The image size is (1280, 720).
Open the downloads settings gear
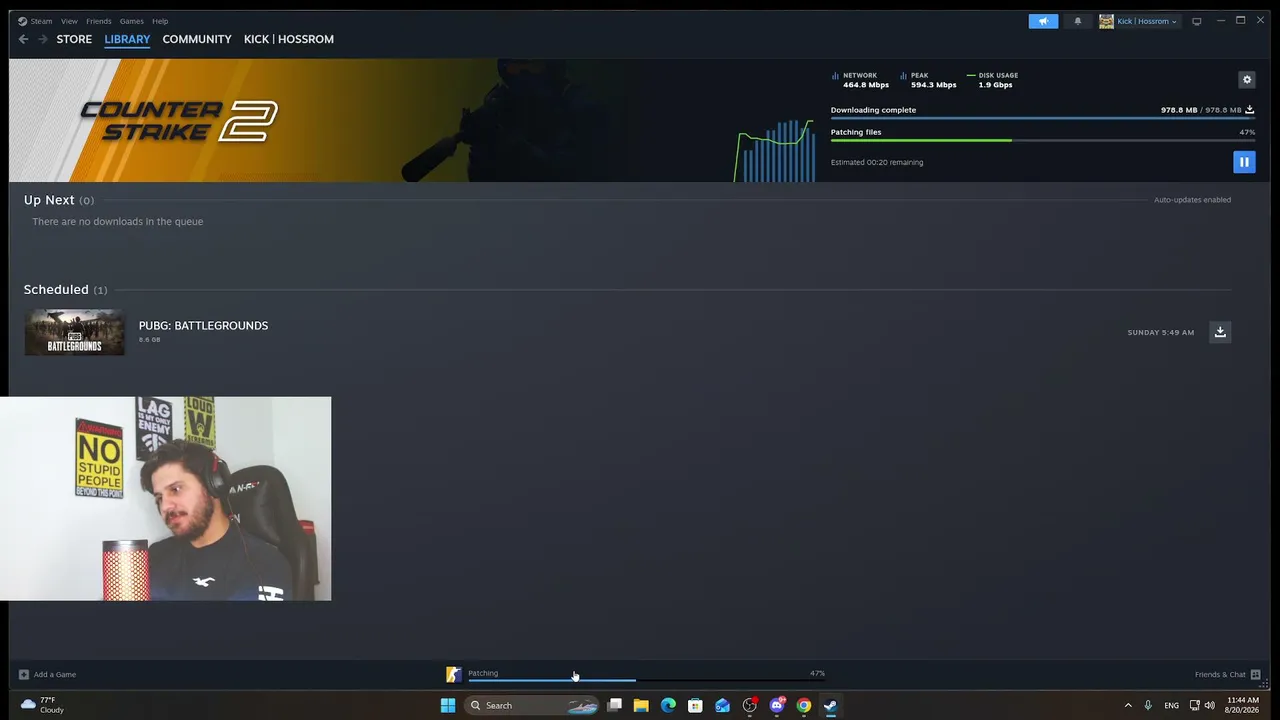pos(1247,80)
